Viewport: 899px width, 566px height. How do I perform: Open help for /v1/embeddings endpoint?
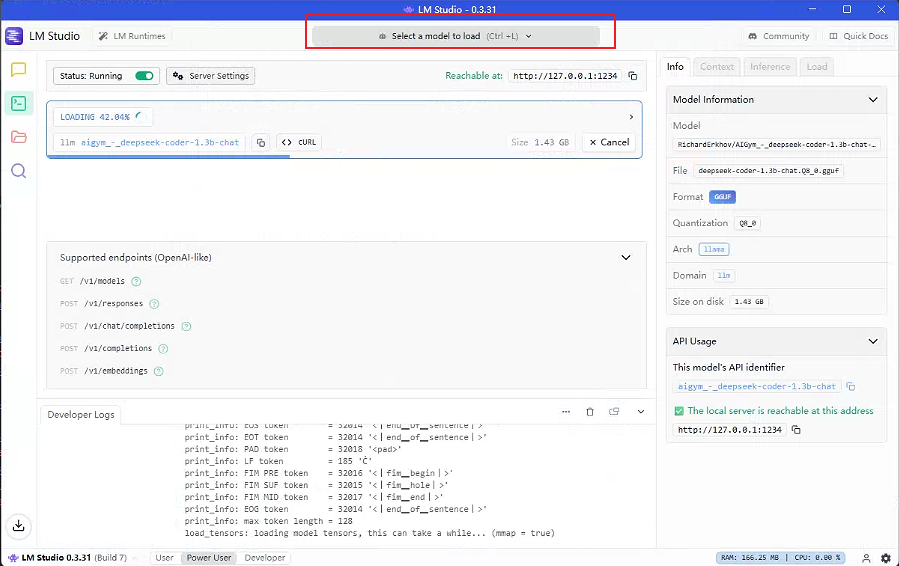coord(159,371)
